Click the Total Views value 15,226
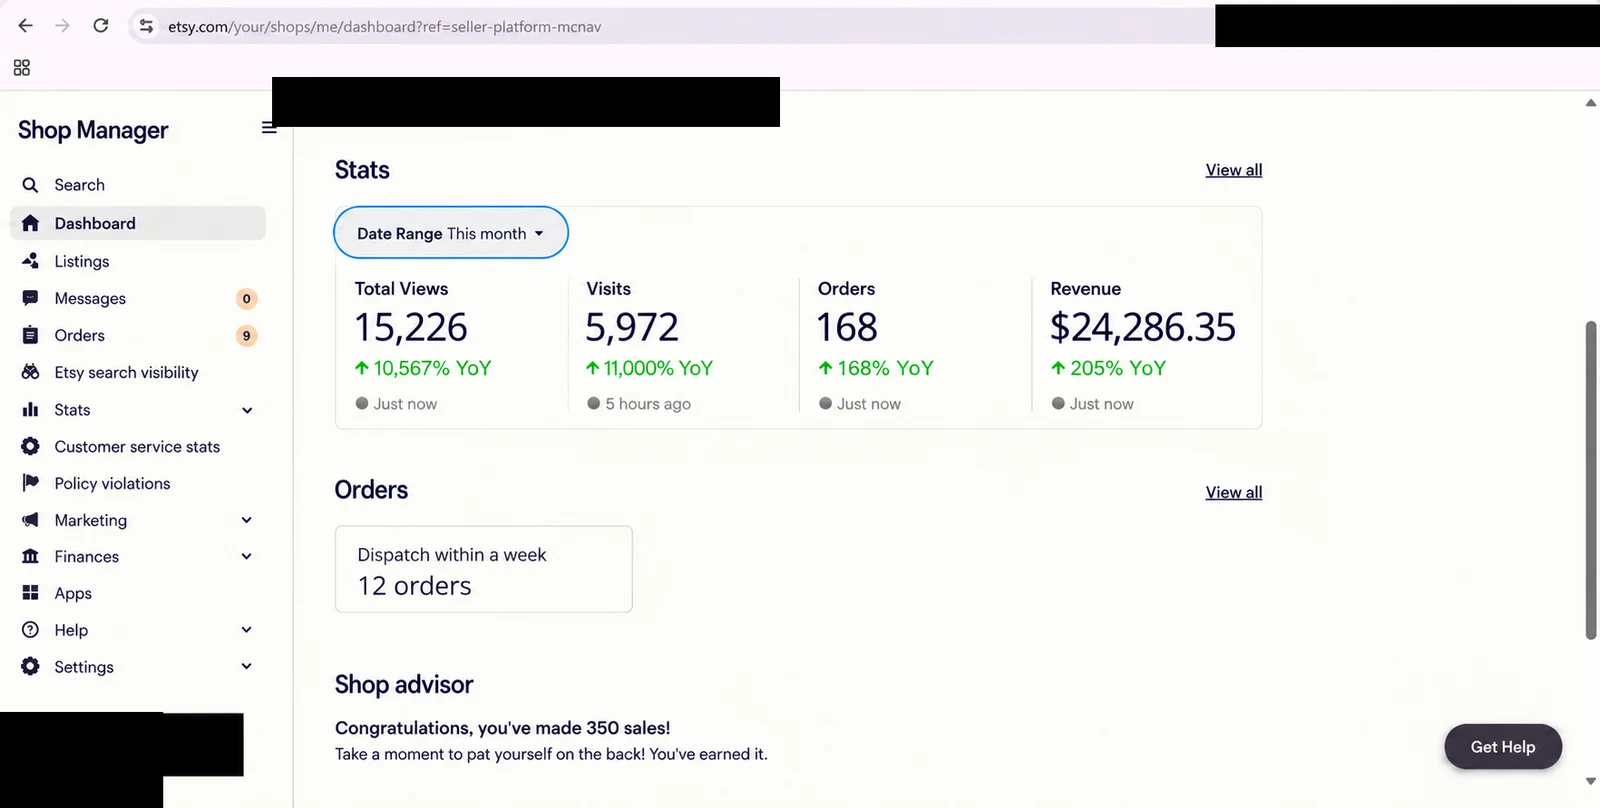Viewport: 1600px width, 808px height. tap(411, 327)
